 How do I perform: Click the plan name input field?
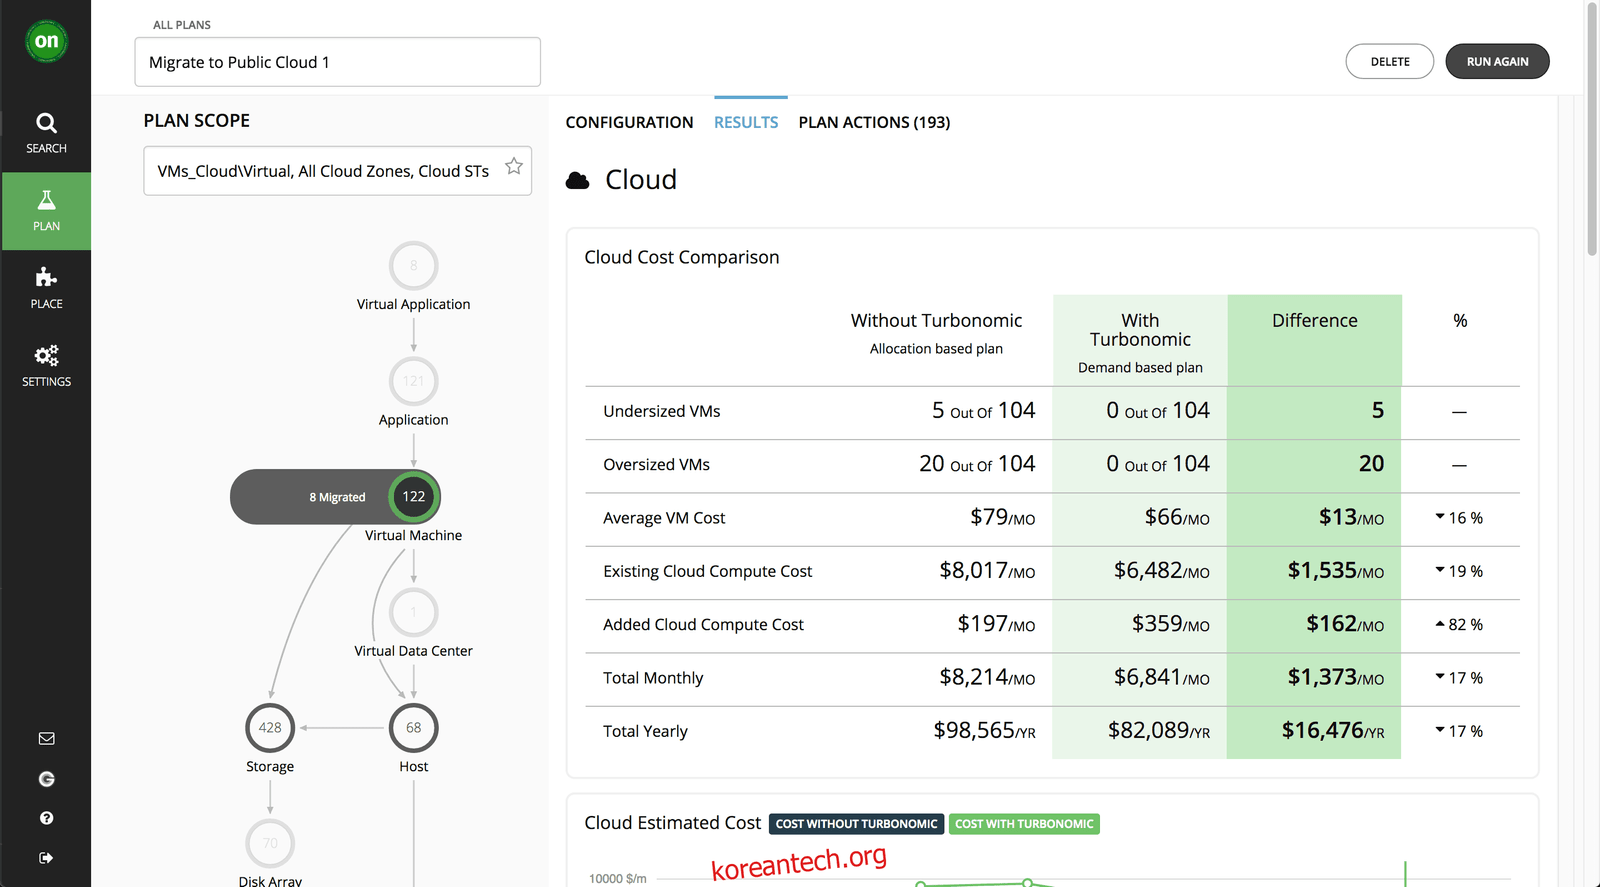click(338, 62)
